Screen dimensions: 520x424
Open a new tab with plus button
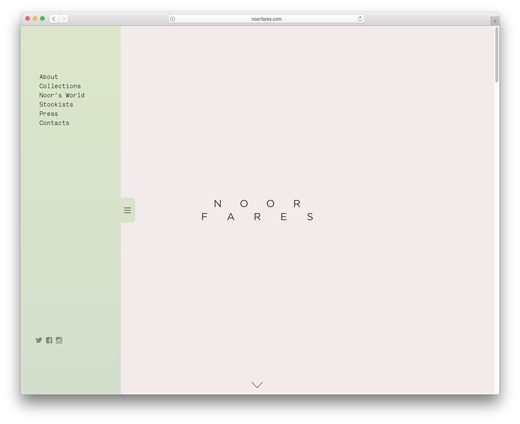click(x=495, y=21)
